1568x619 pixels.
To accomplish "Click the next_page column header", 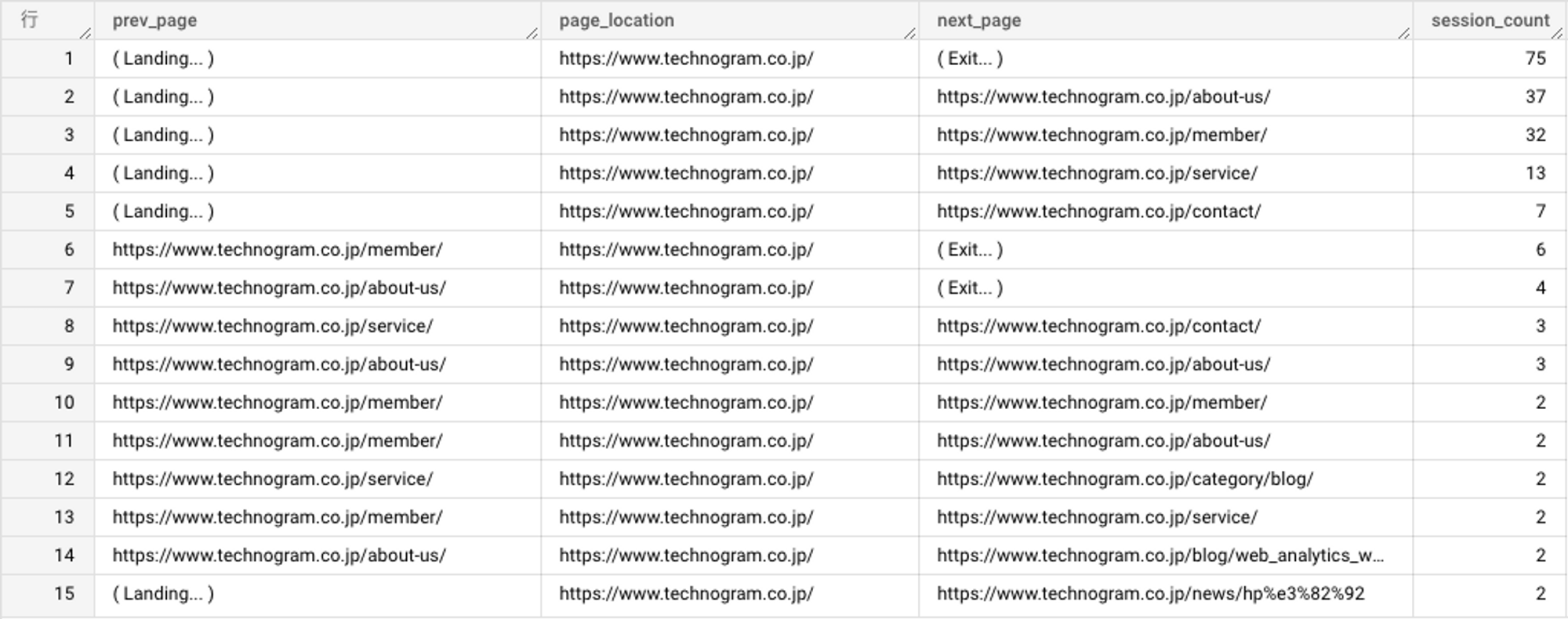I will 978,21.
